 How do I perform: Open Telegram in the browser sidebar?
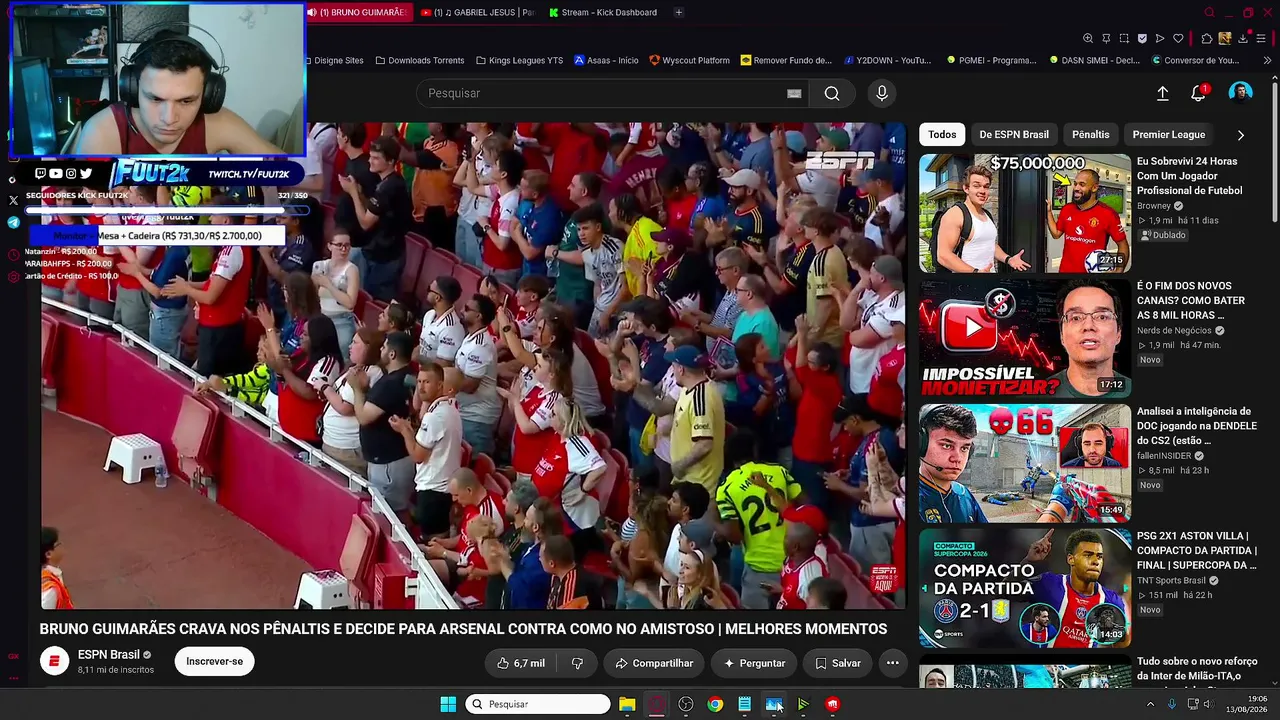(x=13, y=223)
